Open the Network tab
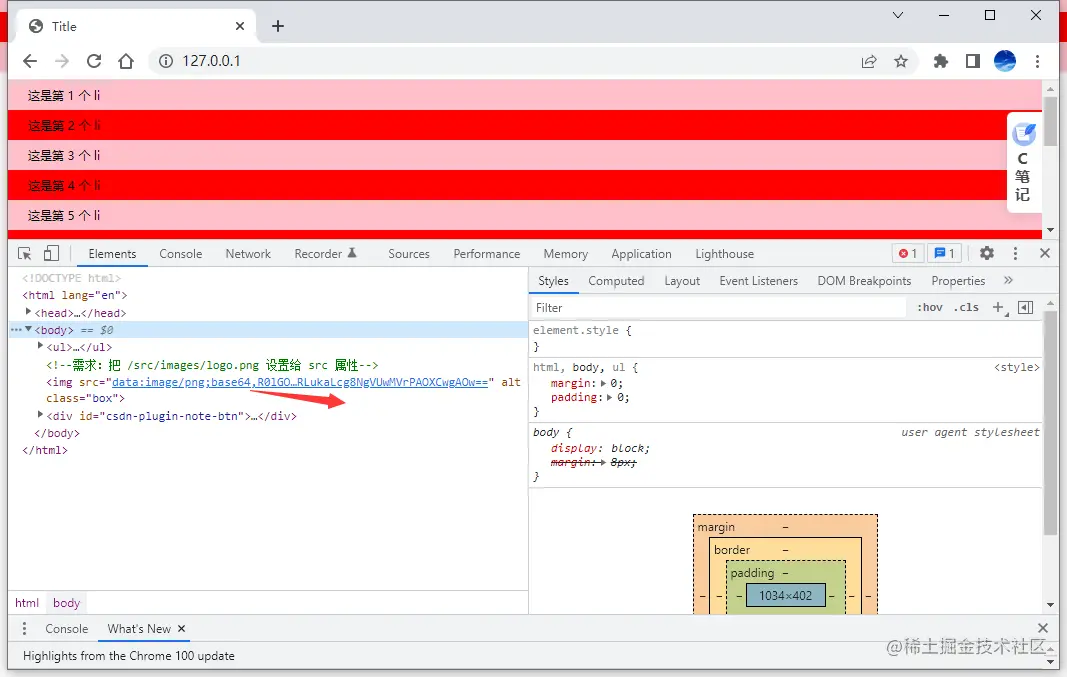Viewport: 1067px width, 677px height. (x=248, y=254)
